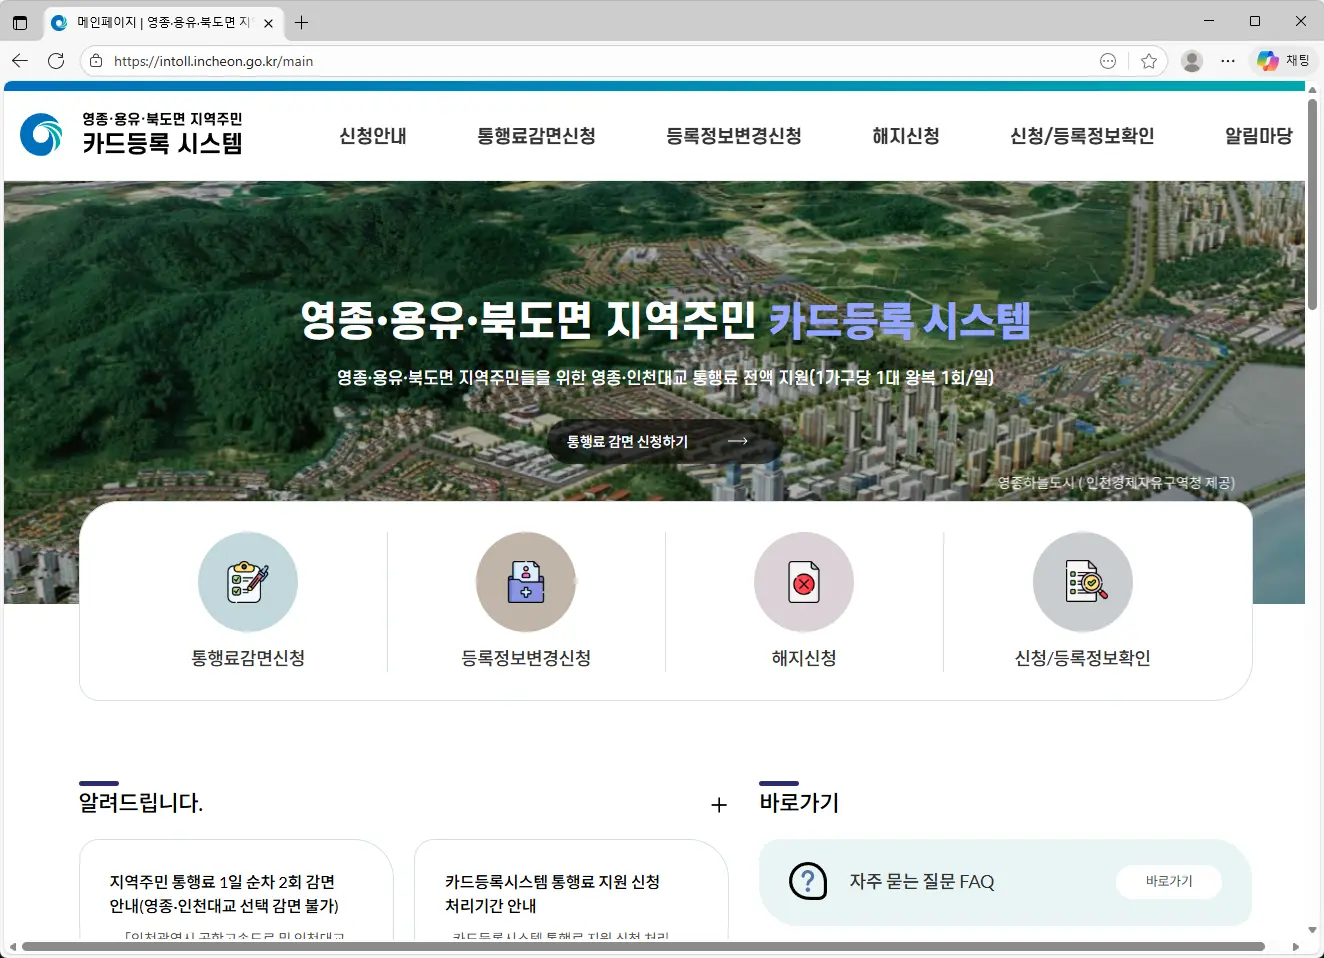Click the page refresh icon
This screenshot has width=1324, height=958.
pyautogui.click(x=56, y=60)
